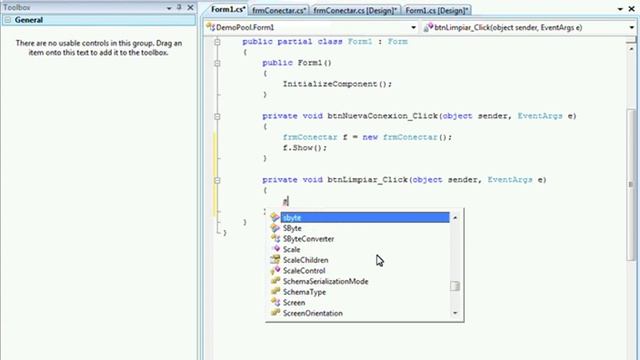Collapse the btnNuevaConexion_Click method region
640x360 pixels.
point(217,116)
